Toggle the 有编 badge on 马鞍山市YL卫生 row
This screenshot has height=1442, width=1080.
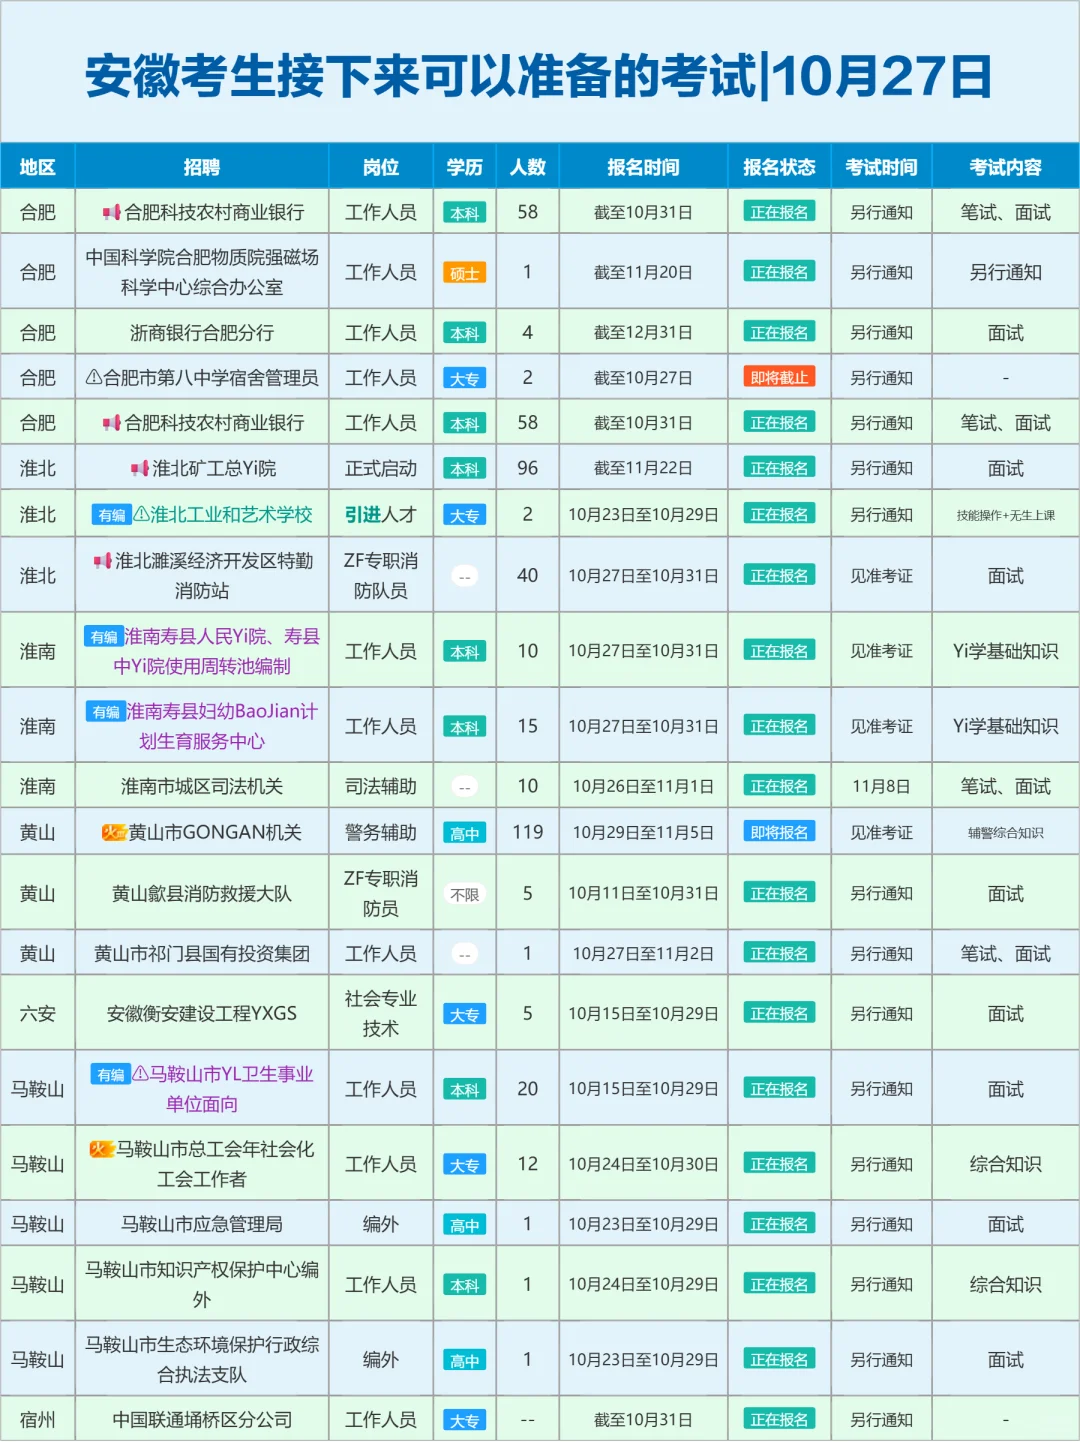(110, 1074)
